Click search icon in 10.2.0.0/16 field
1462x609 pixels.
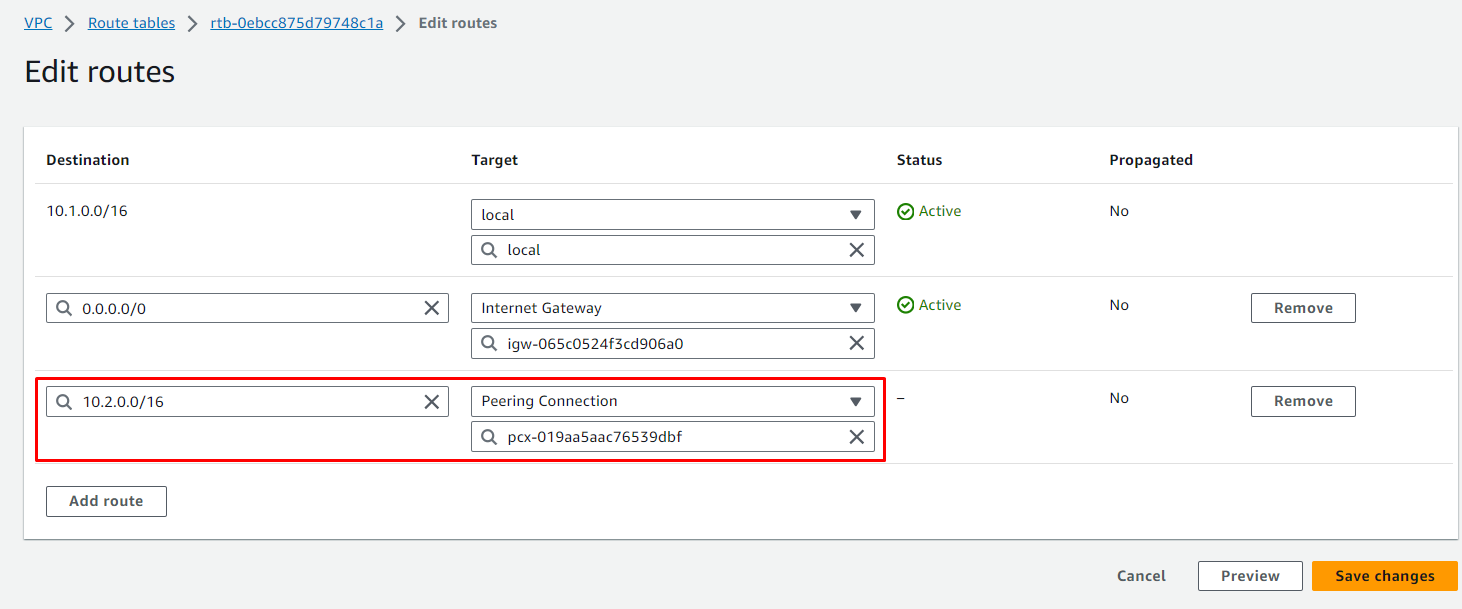point(64,401)
